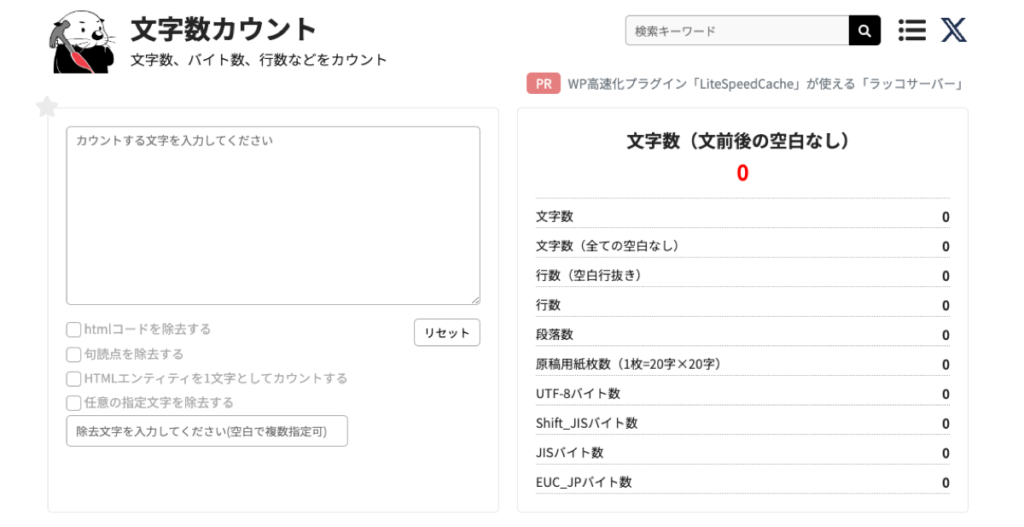The height and width of the screenshot is (527, 1024).
Task: Select the Shift_JISバイト数 result row
Action: click(742, 423)
